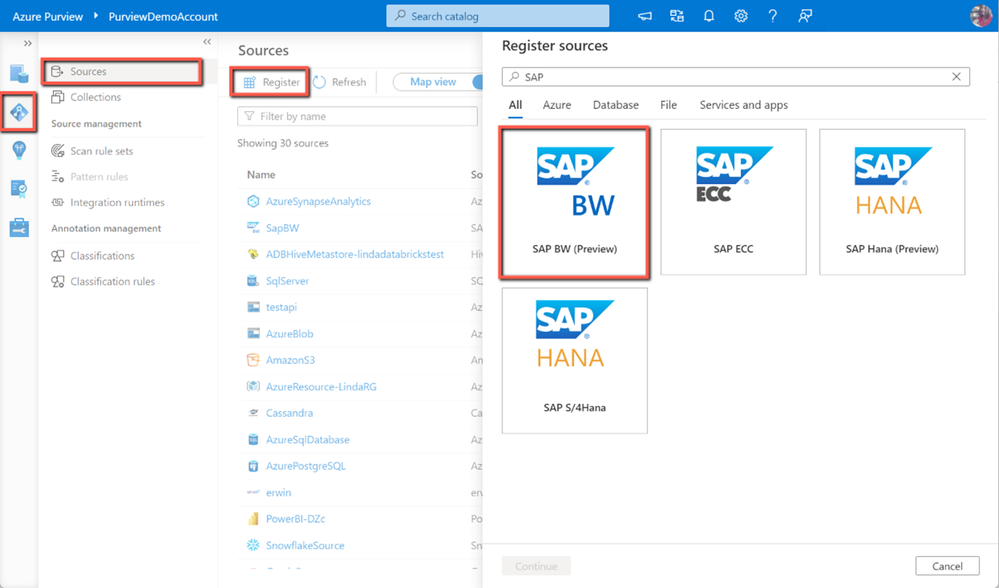Open the help question mark
Screen dimensions: 999x588
772,16
